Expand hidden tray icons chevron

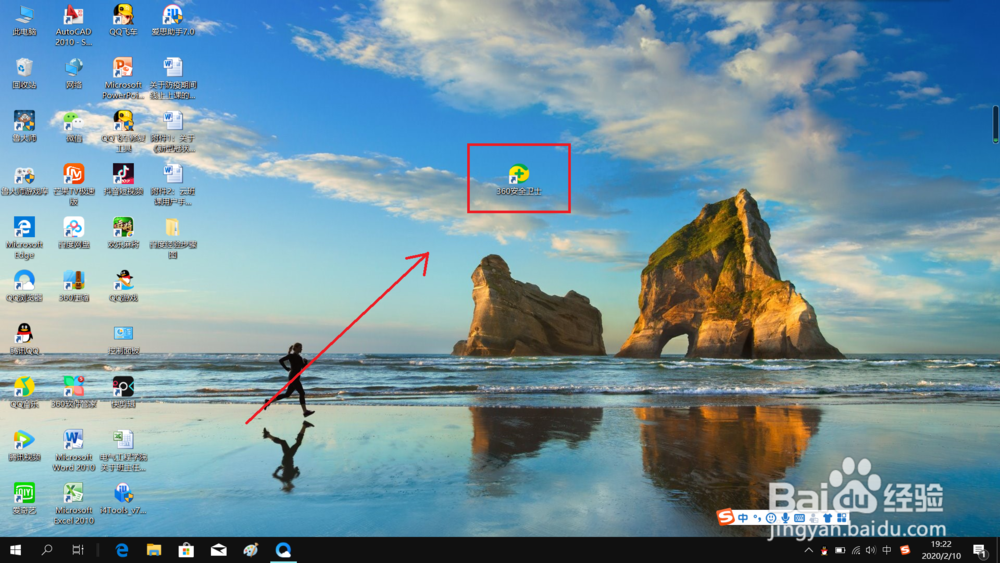tap(809, 550)
